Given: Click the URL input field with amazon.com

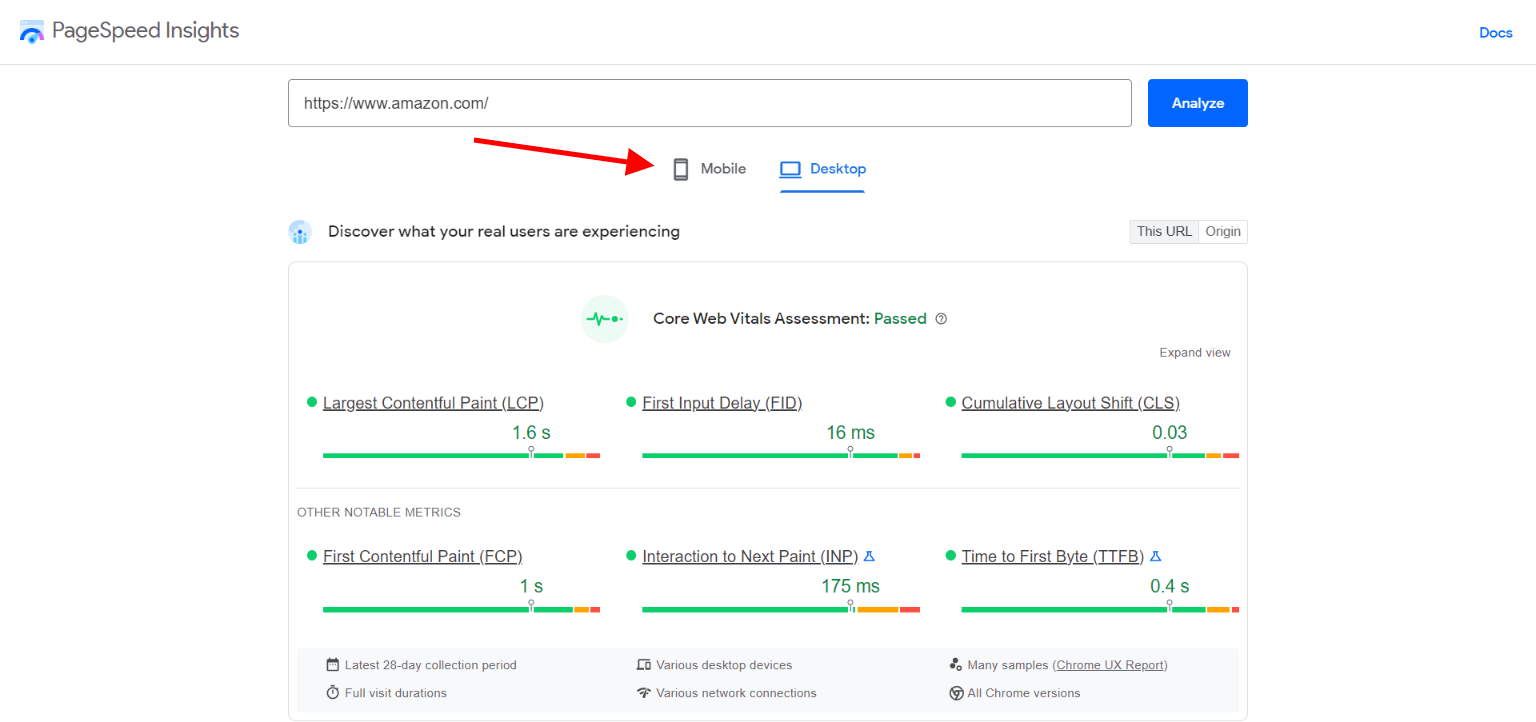Looking at the screenshot, I should point(710,103).
